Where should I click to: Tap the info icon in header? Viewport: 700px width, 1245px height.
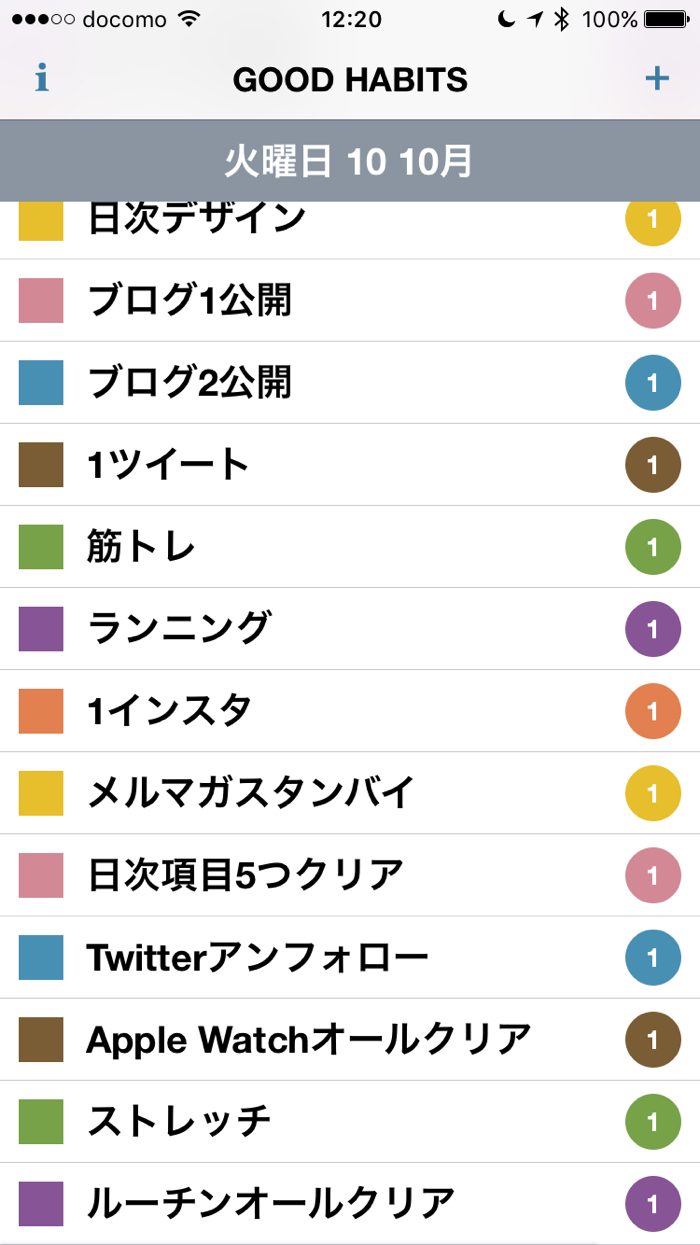(42, 79)
